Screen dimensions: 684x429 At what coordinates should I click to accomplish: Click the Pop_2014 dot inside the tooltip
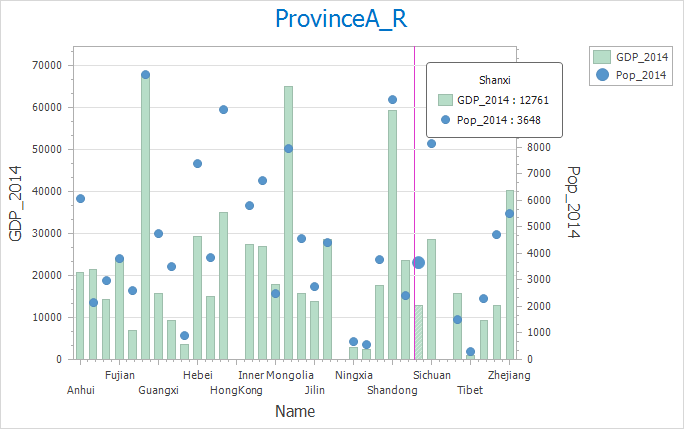(x=446, y=120)
